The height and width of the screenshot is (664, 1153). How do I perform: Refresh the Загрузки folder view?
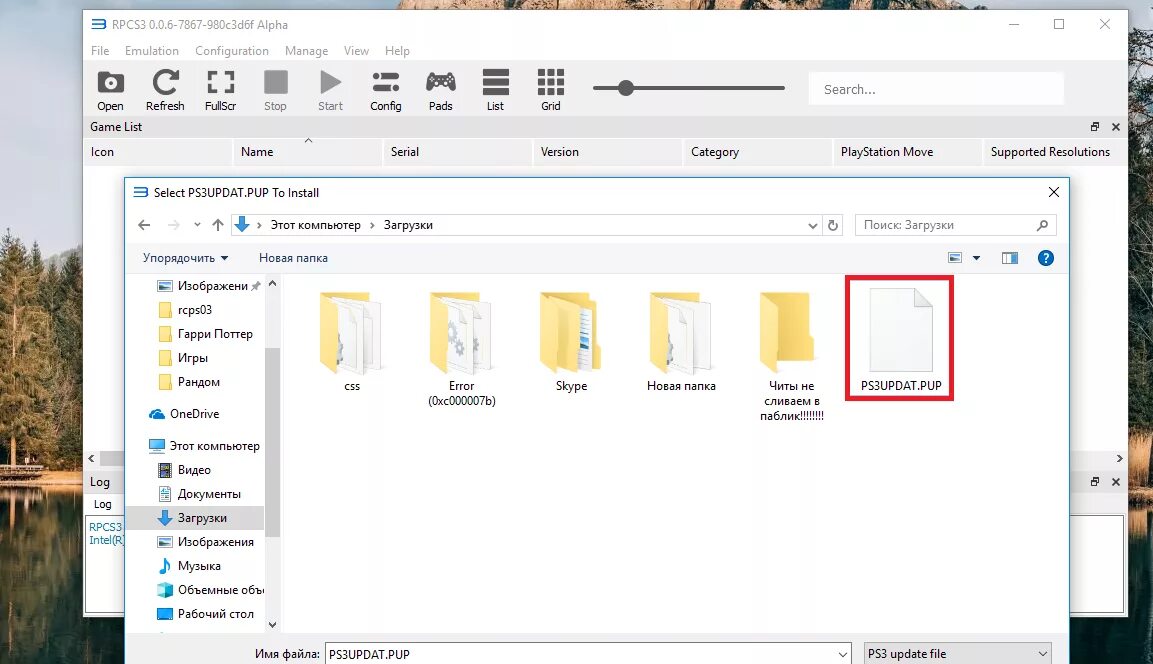pos(832,226)
